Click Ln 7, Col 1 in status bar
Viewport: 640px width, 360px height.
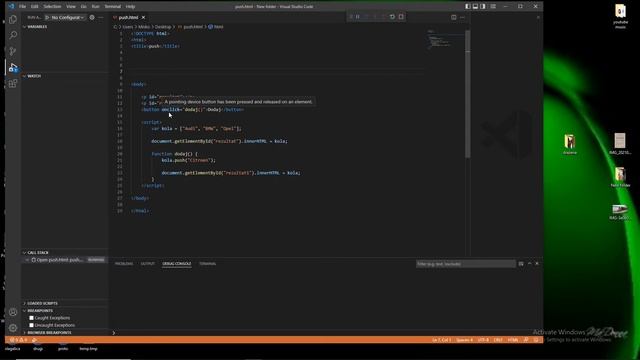[x=441, y=340]
